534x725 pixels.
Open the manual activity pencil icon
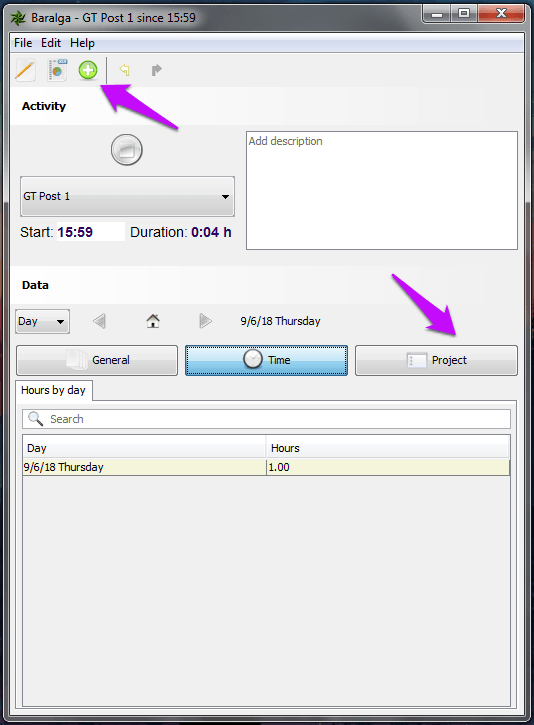tap(25, 70)
